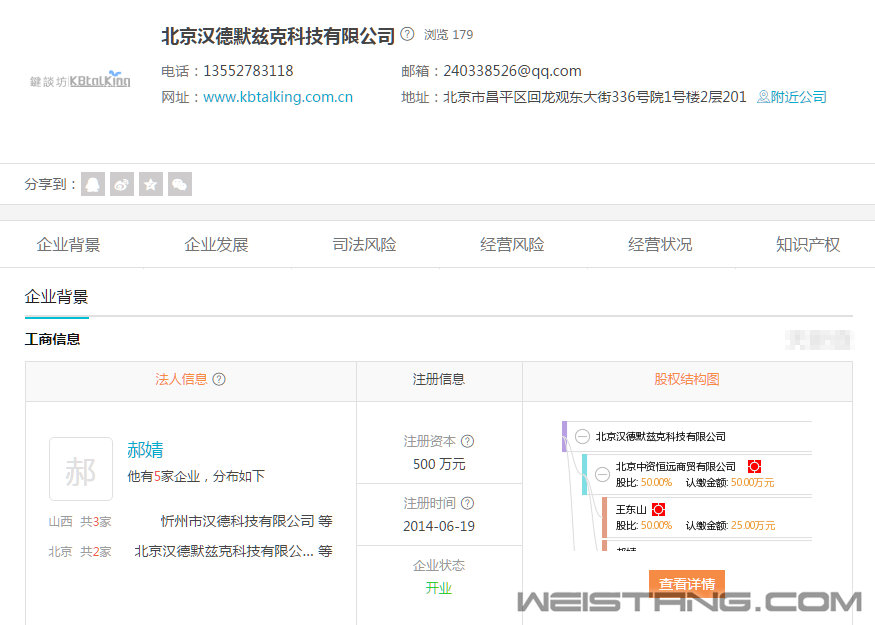
Task: Open the help icon next to 法人信息
Action: click(x=219, y=379)
